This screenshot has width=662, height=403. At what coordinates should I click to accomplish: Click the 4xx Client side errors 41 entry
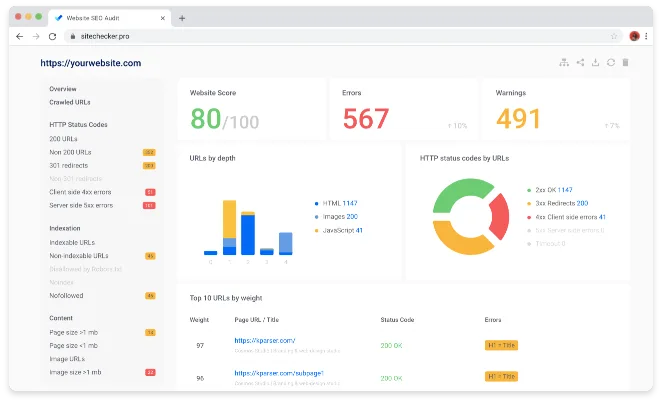566,217
